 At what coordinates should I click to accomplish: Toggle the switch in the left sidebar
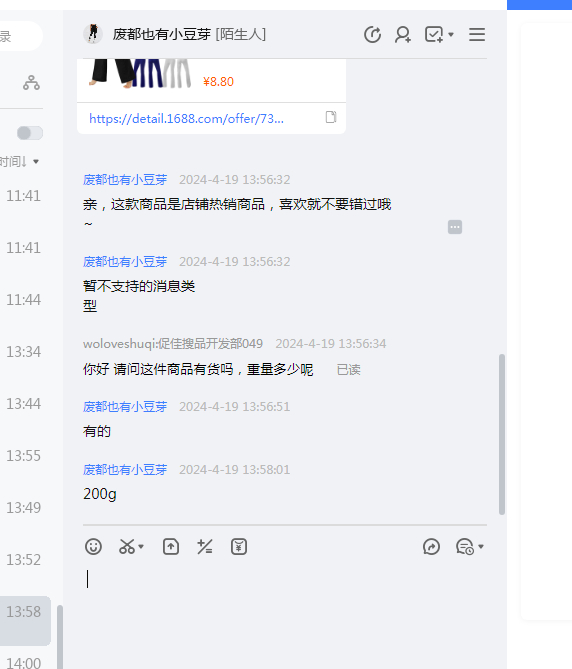30,133
